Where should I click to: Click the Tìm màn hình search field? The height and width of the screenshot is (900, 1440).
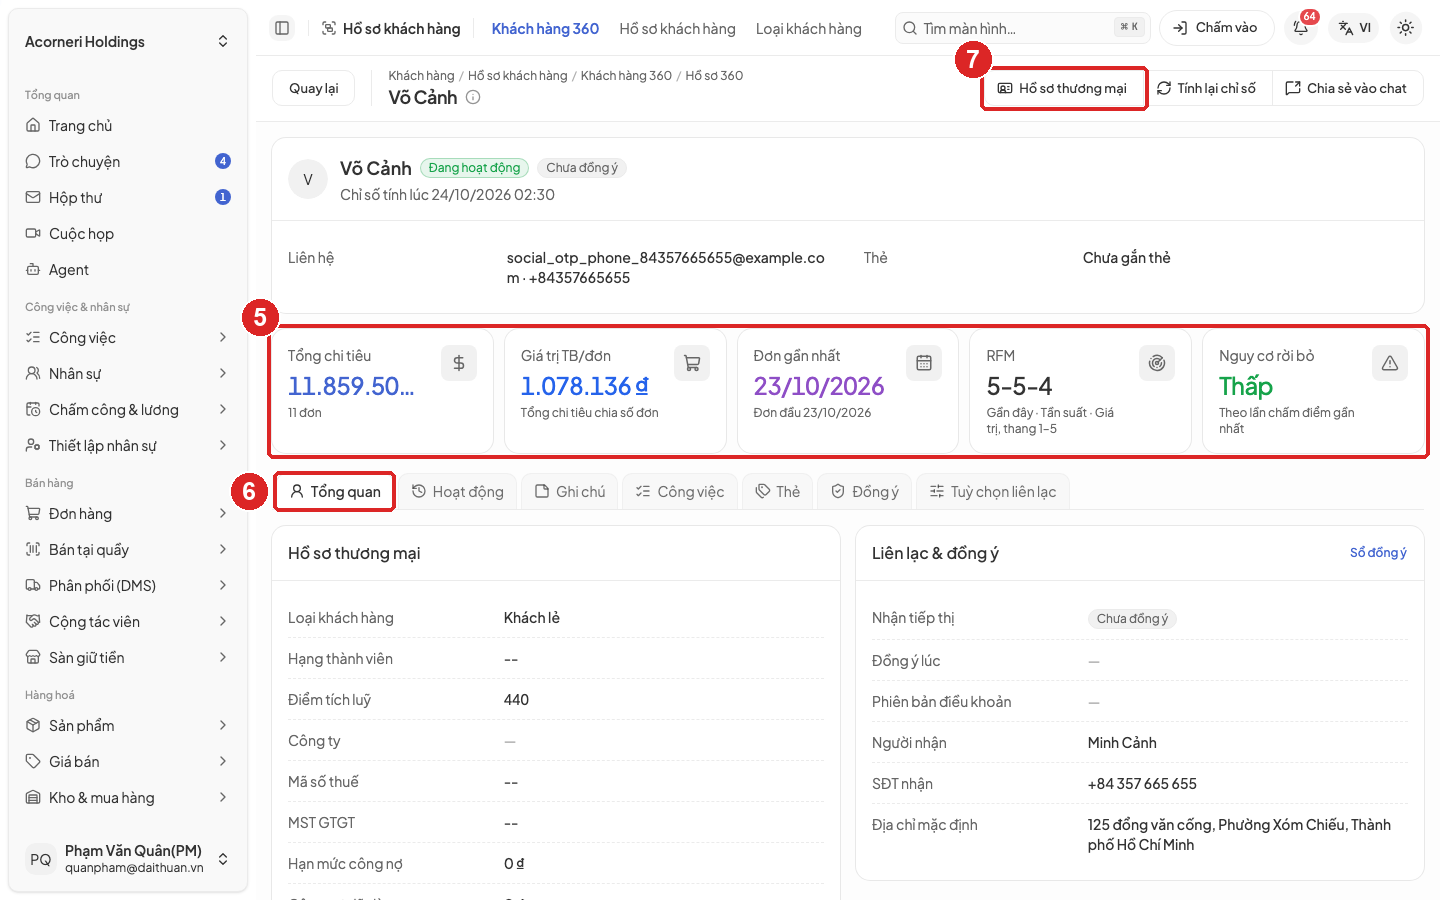coord(1023,28)
